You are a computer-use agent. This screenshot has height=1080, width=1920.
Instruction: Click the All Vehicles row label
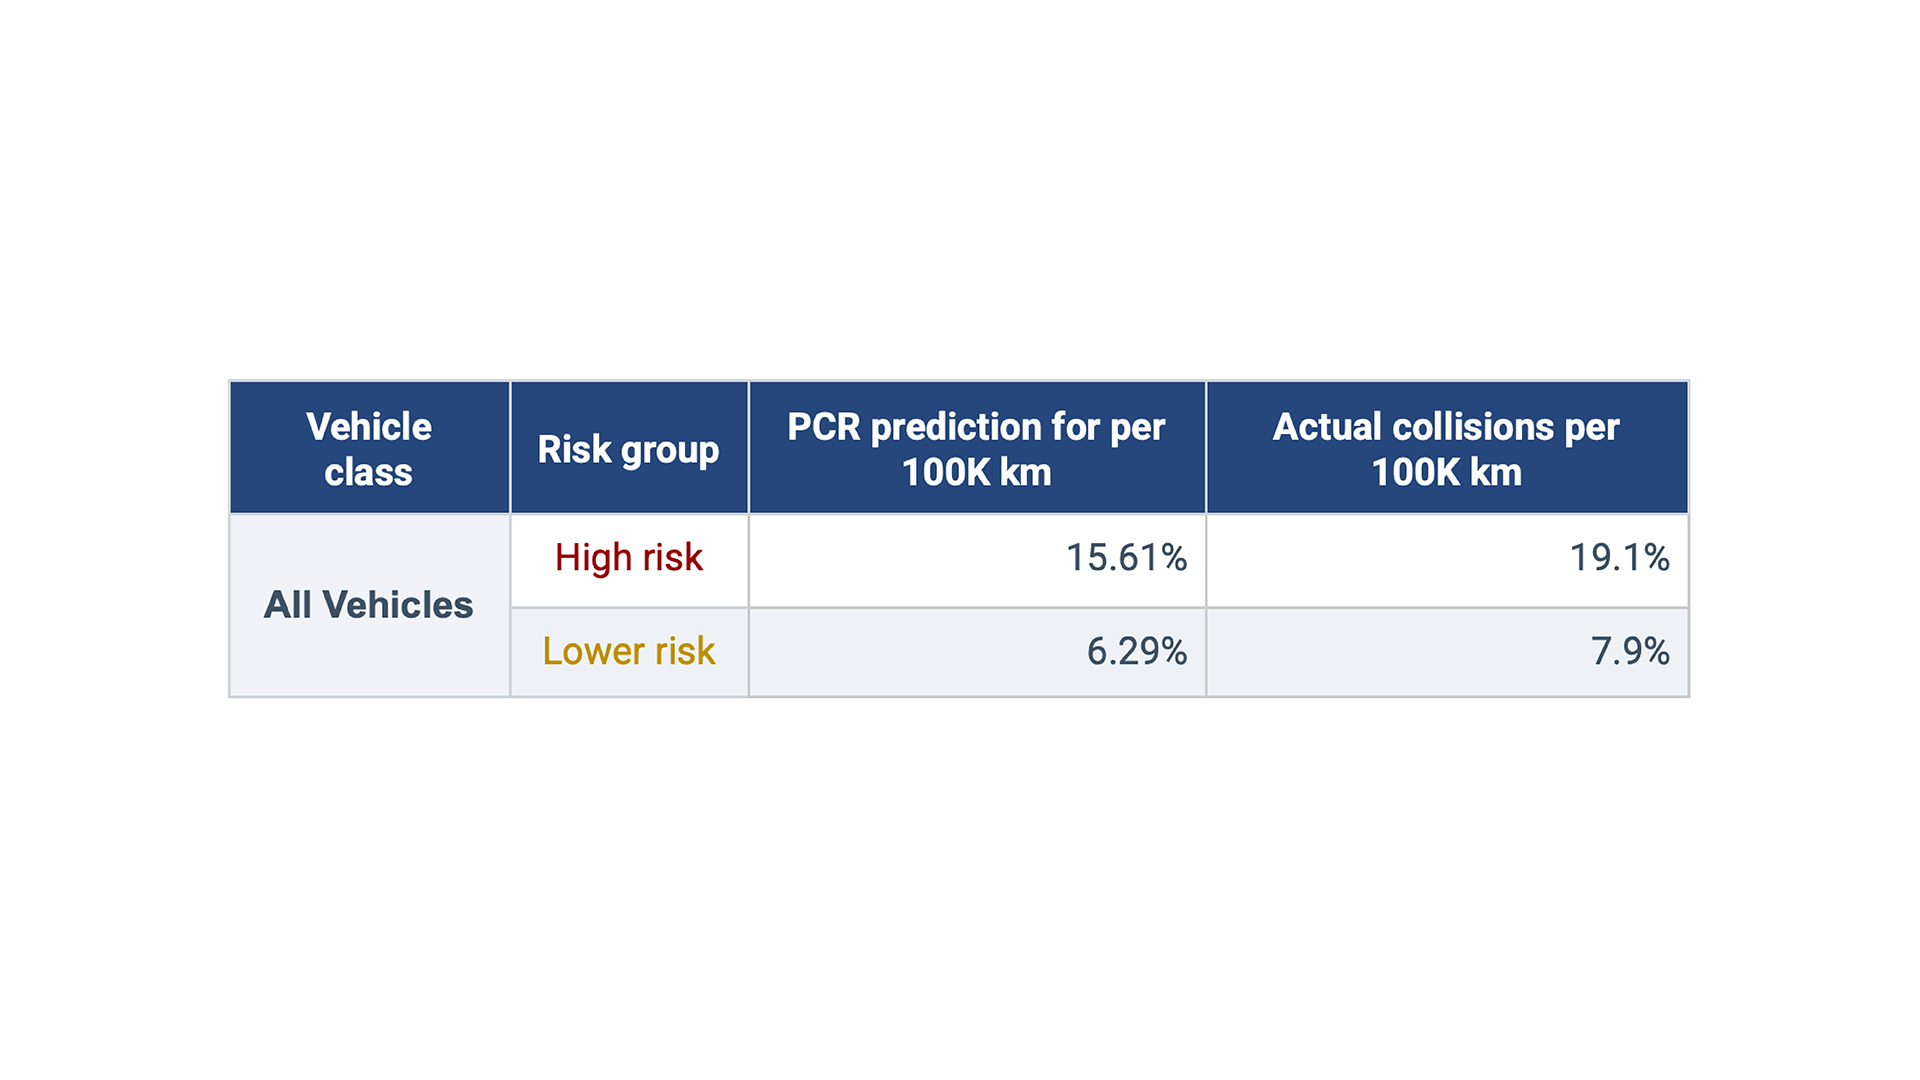pyautogui.click(x=368, y=605)
